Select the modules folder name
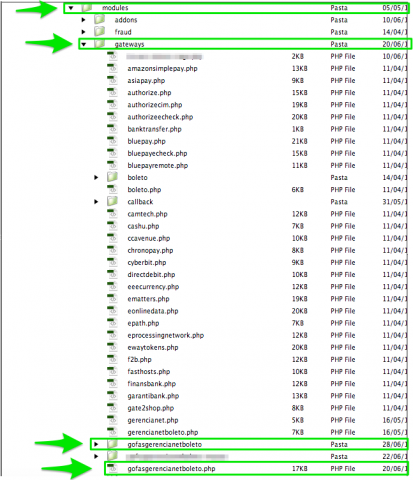 tap(115, 8)
